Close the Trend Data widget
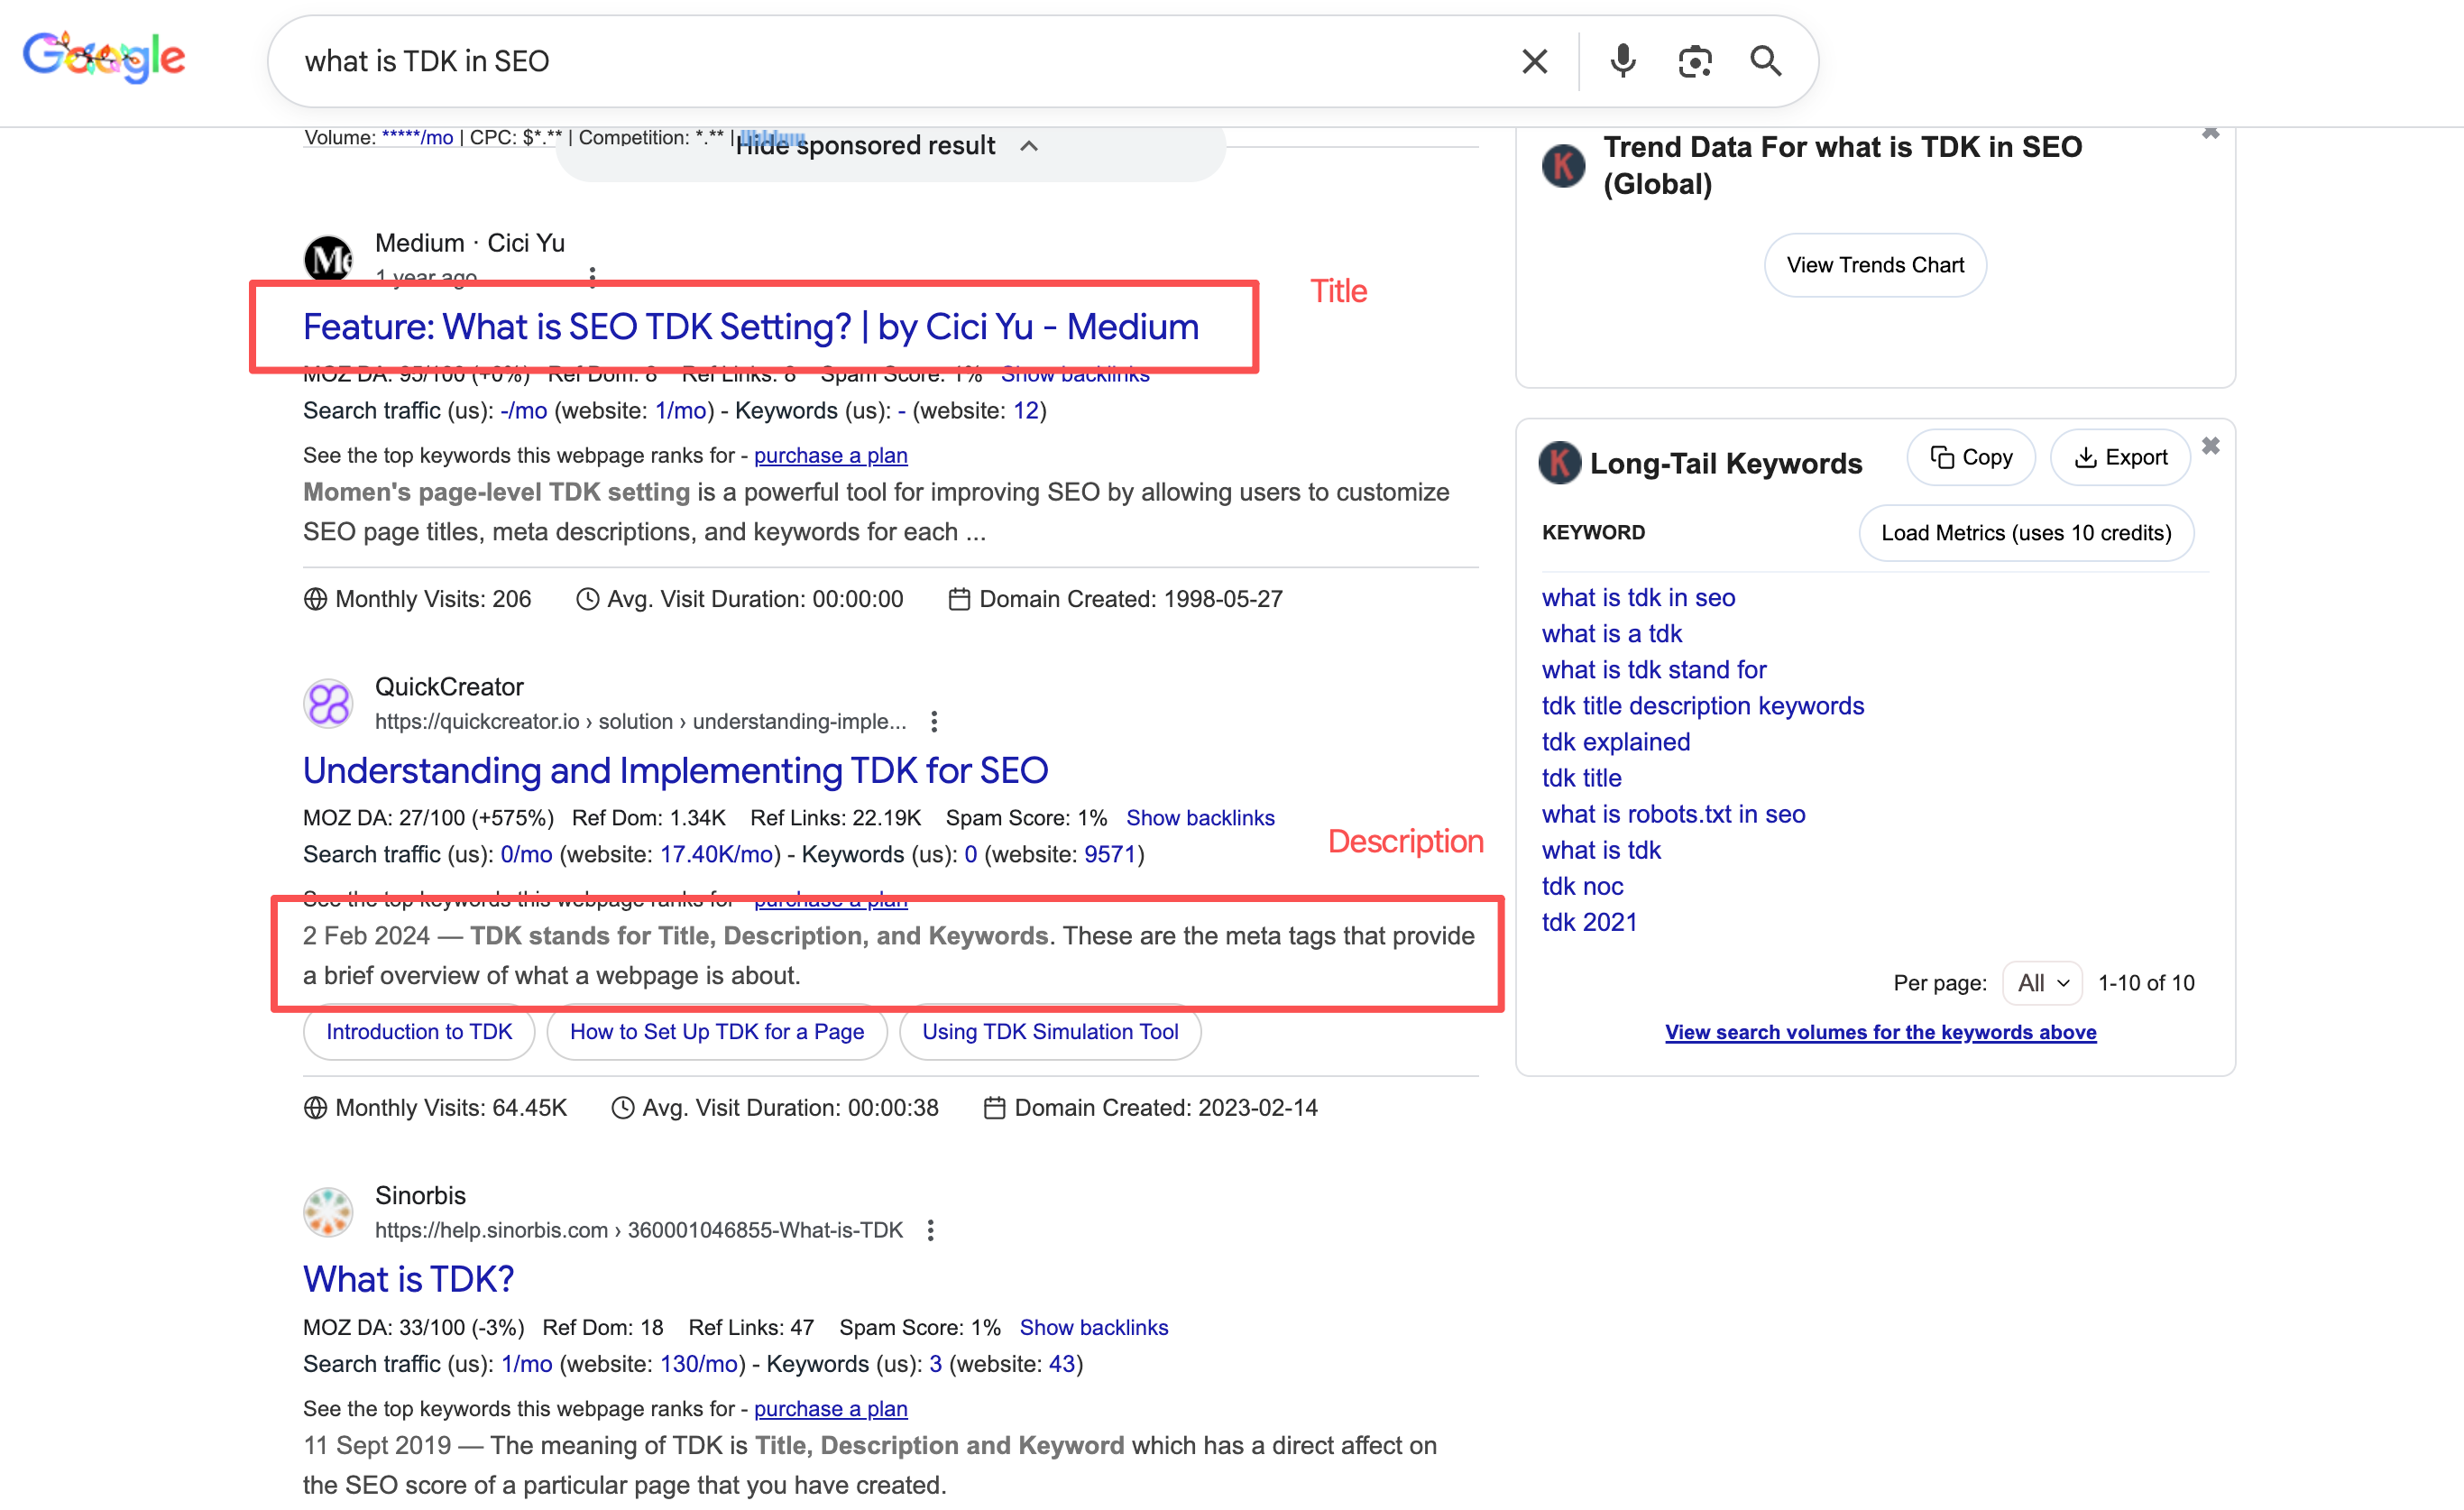The width and height of the screenshot is (2464, 1510). pyautogui.click(x=2210, y=133)
